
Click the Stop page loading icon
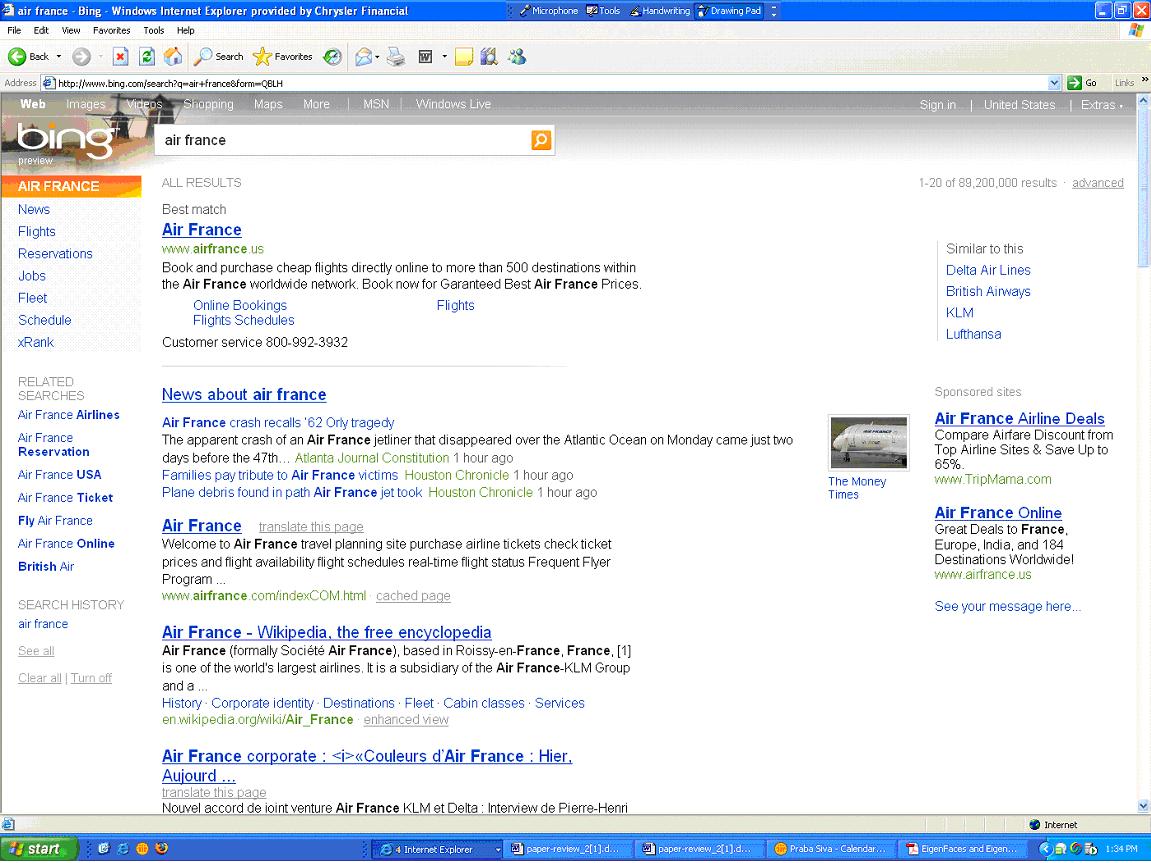(x=121, y=57)
